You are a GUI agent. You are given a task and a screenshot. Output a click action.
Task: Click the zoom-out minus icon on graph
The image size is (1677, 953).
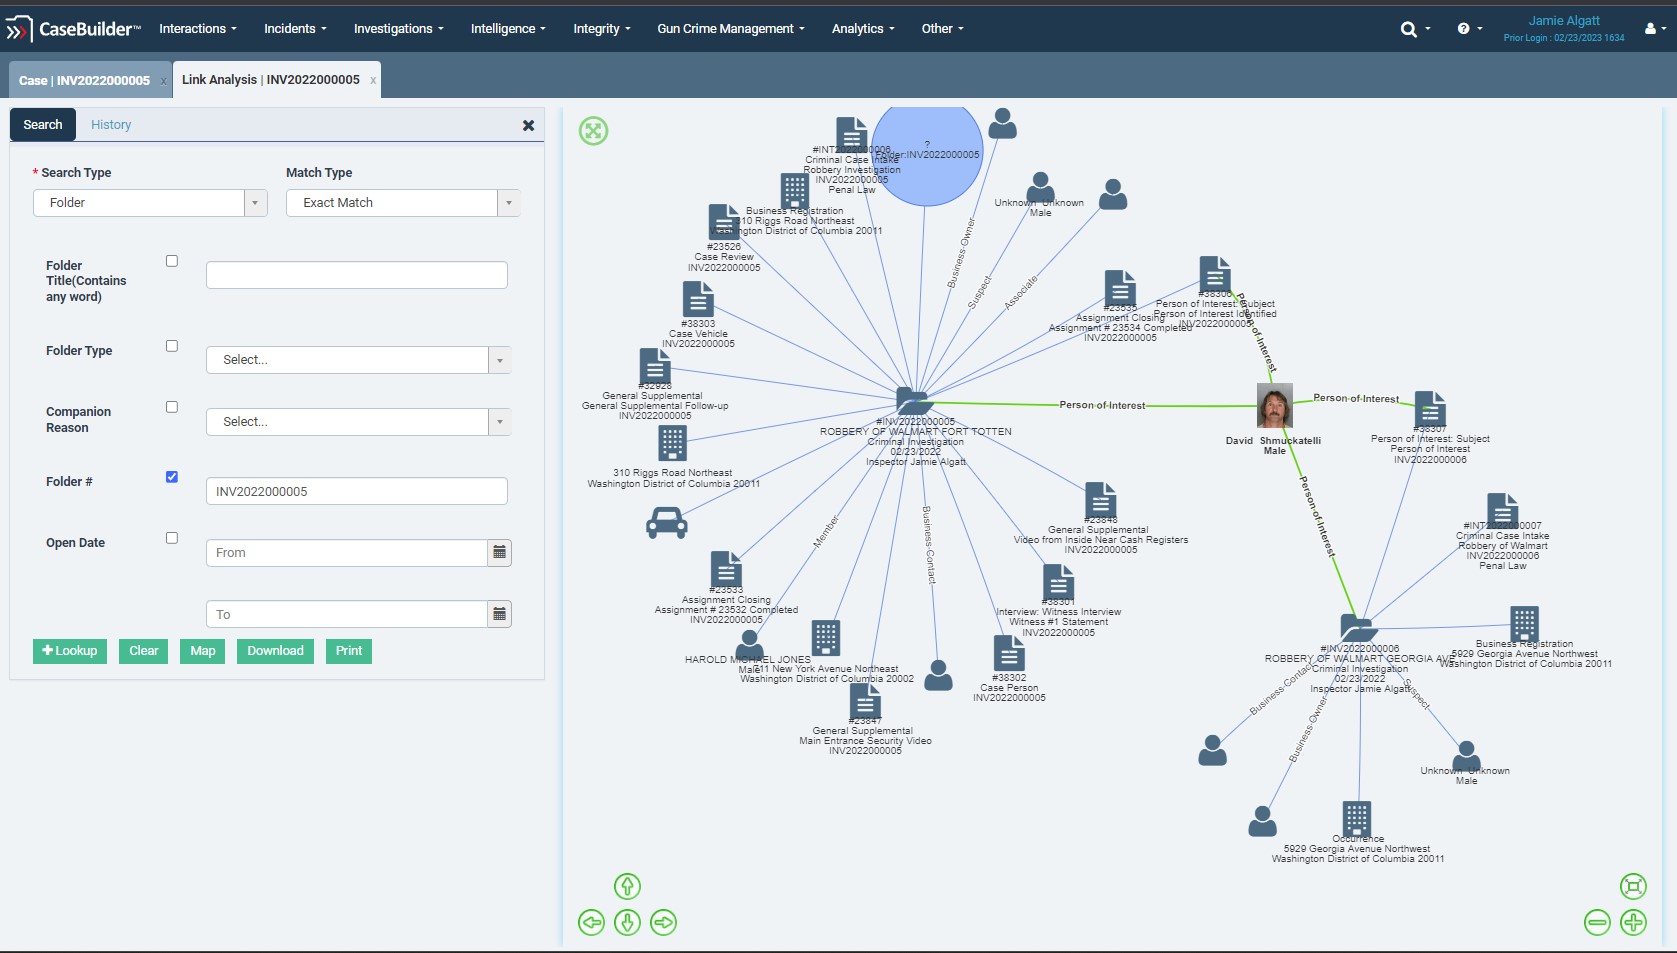click(x=1597, y=922)
